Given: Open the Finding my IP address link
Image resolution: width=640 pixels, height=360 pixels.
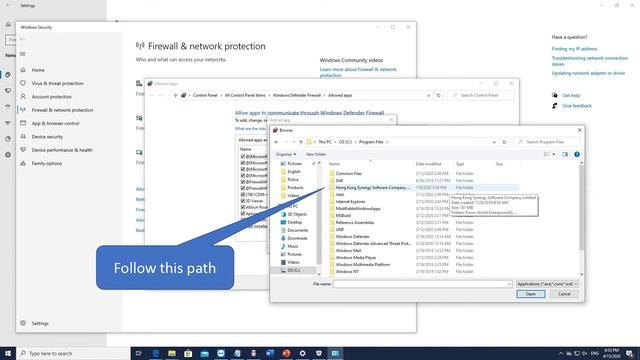Looking at the screenshot, I should tap(574, 49).
